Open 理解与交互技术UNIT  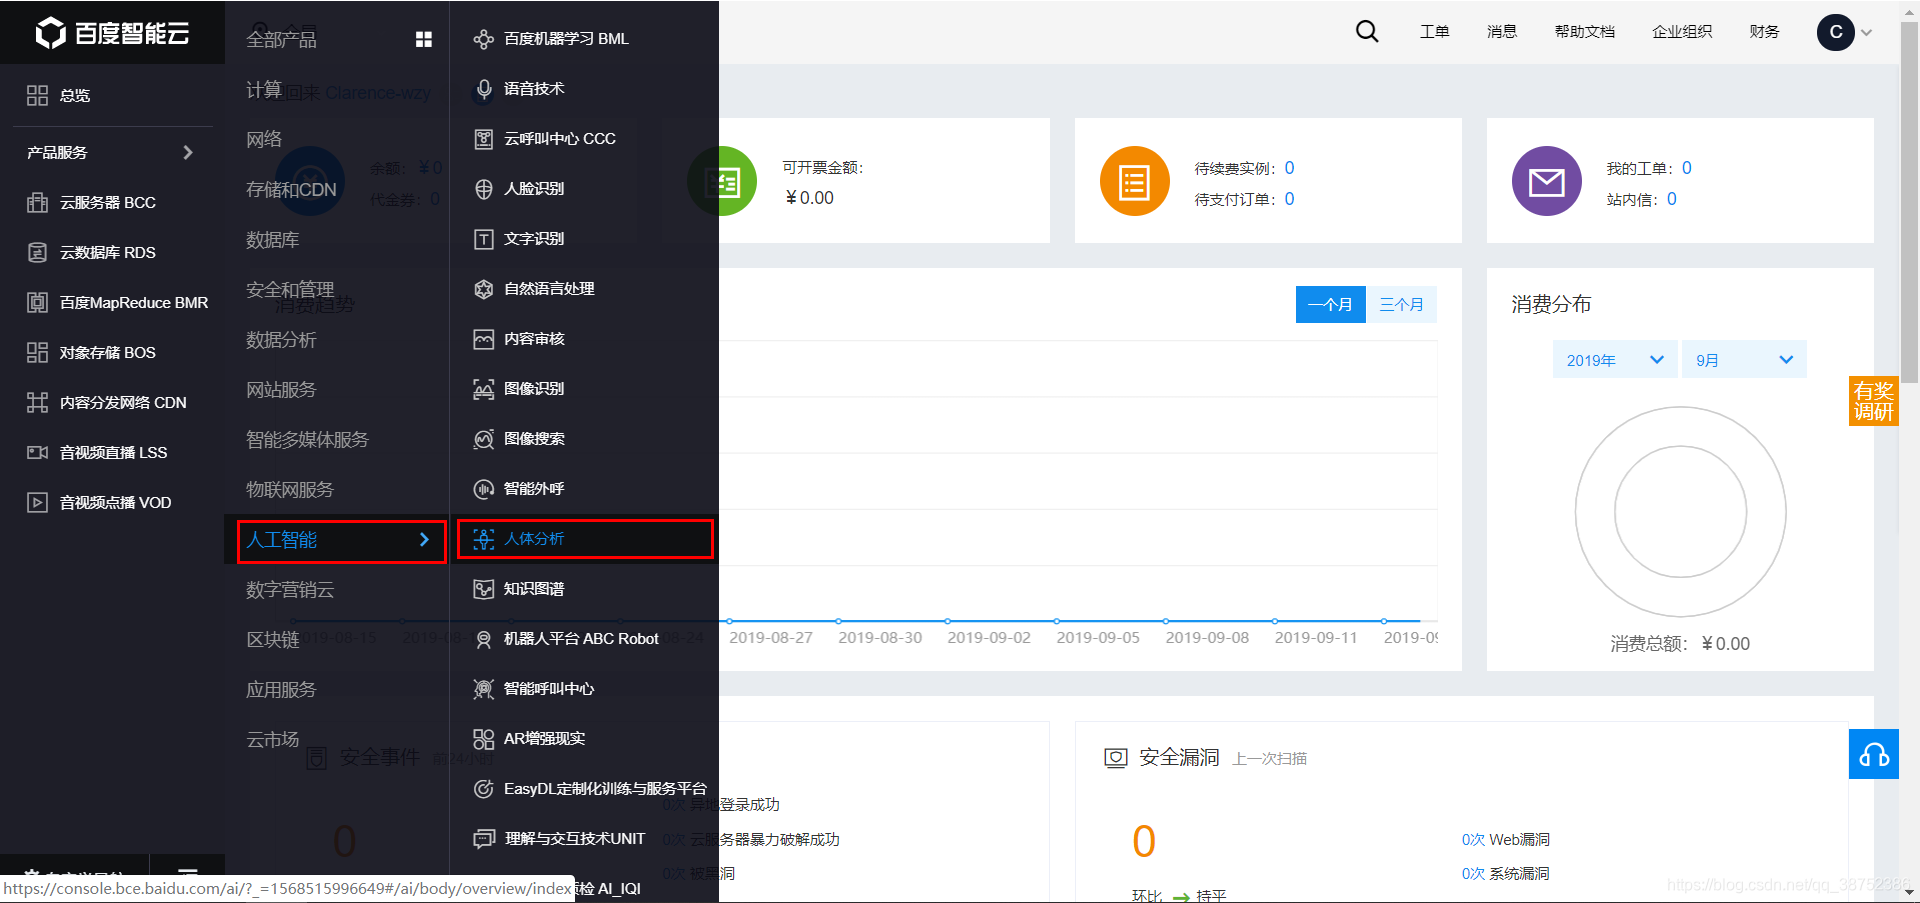(x=560, y=839)
